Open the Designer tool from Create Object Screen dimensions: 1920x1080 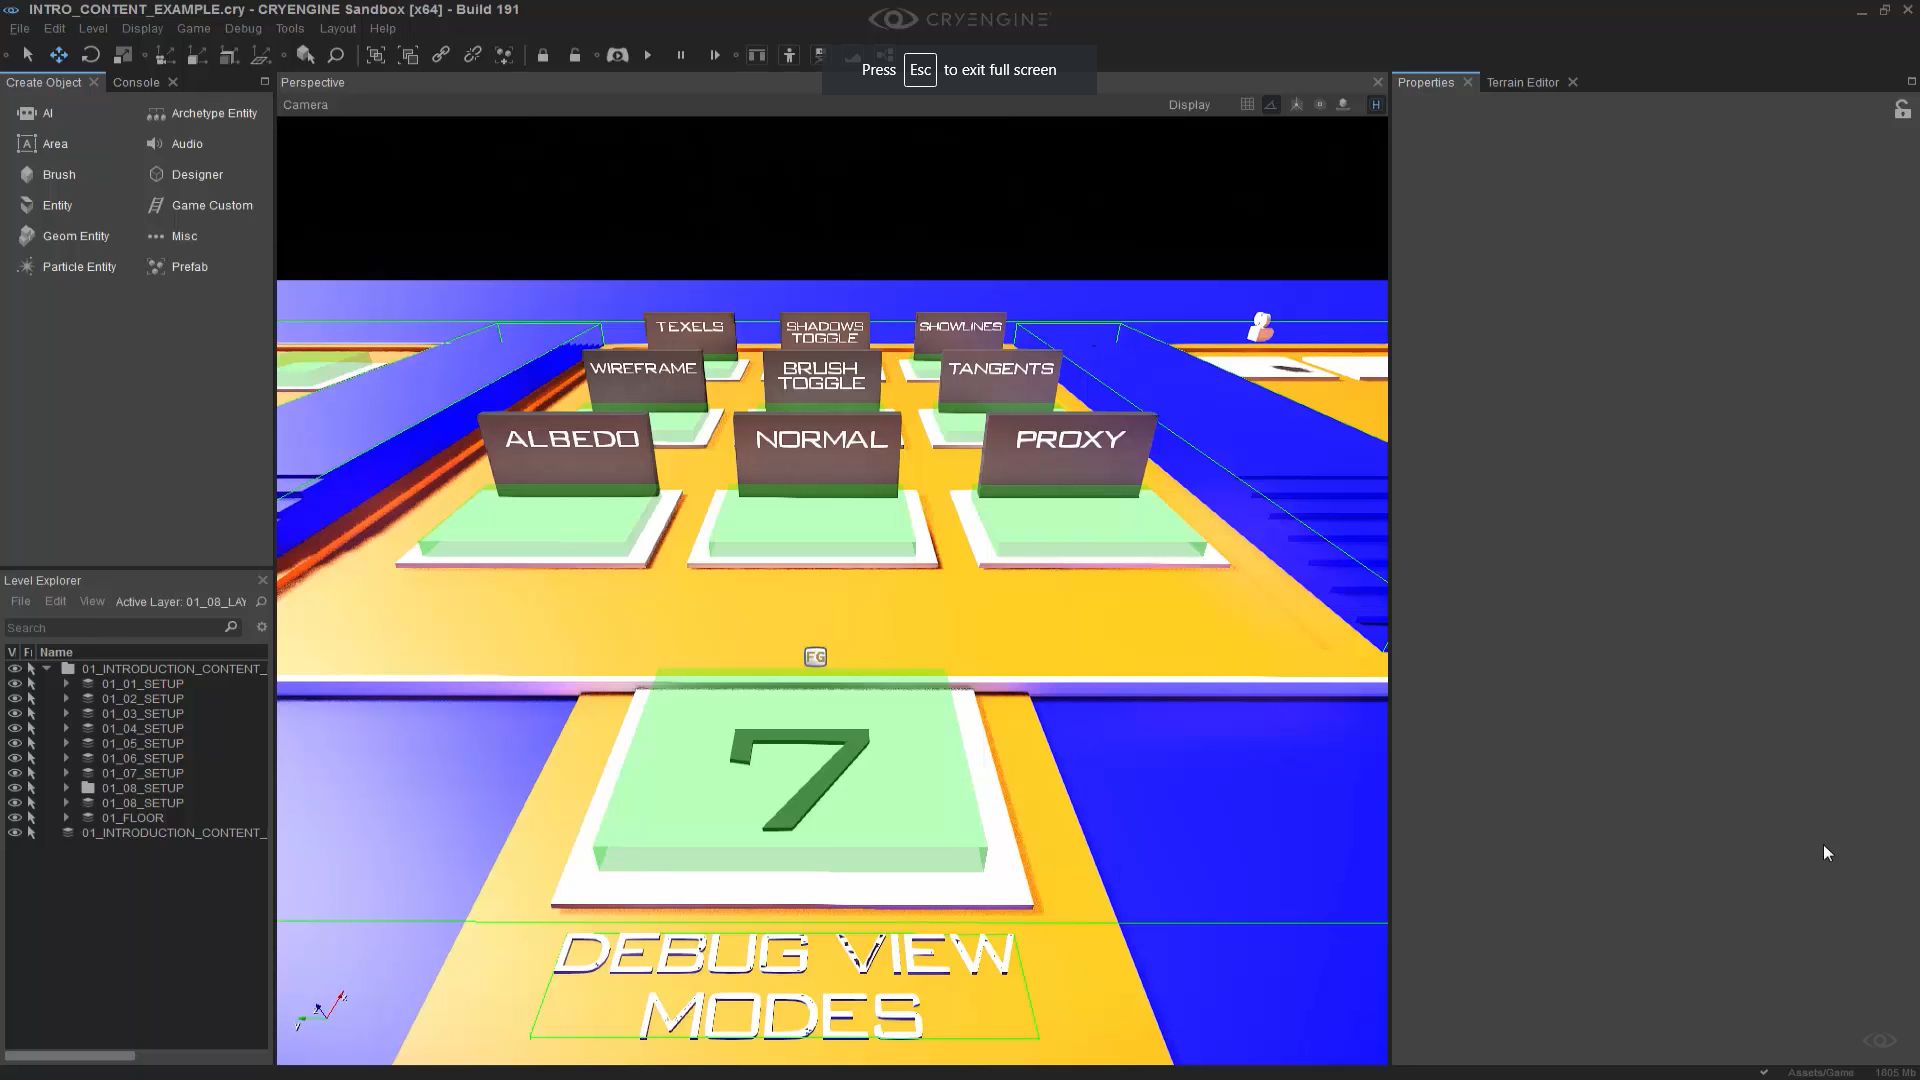point(157,174)
